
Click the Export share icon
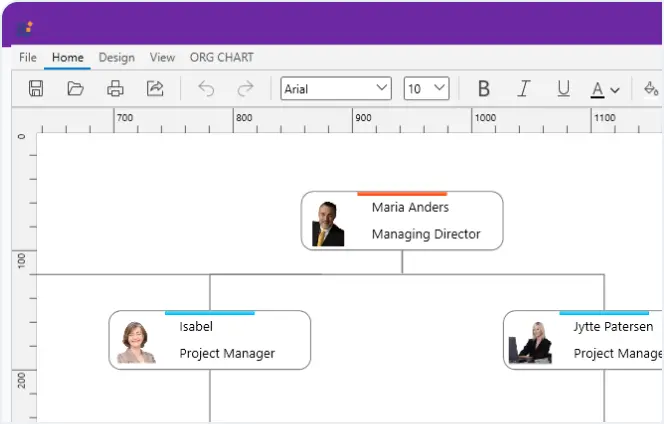point(155,88)
